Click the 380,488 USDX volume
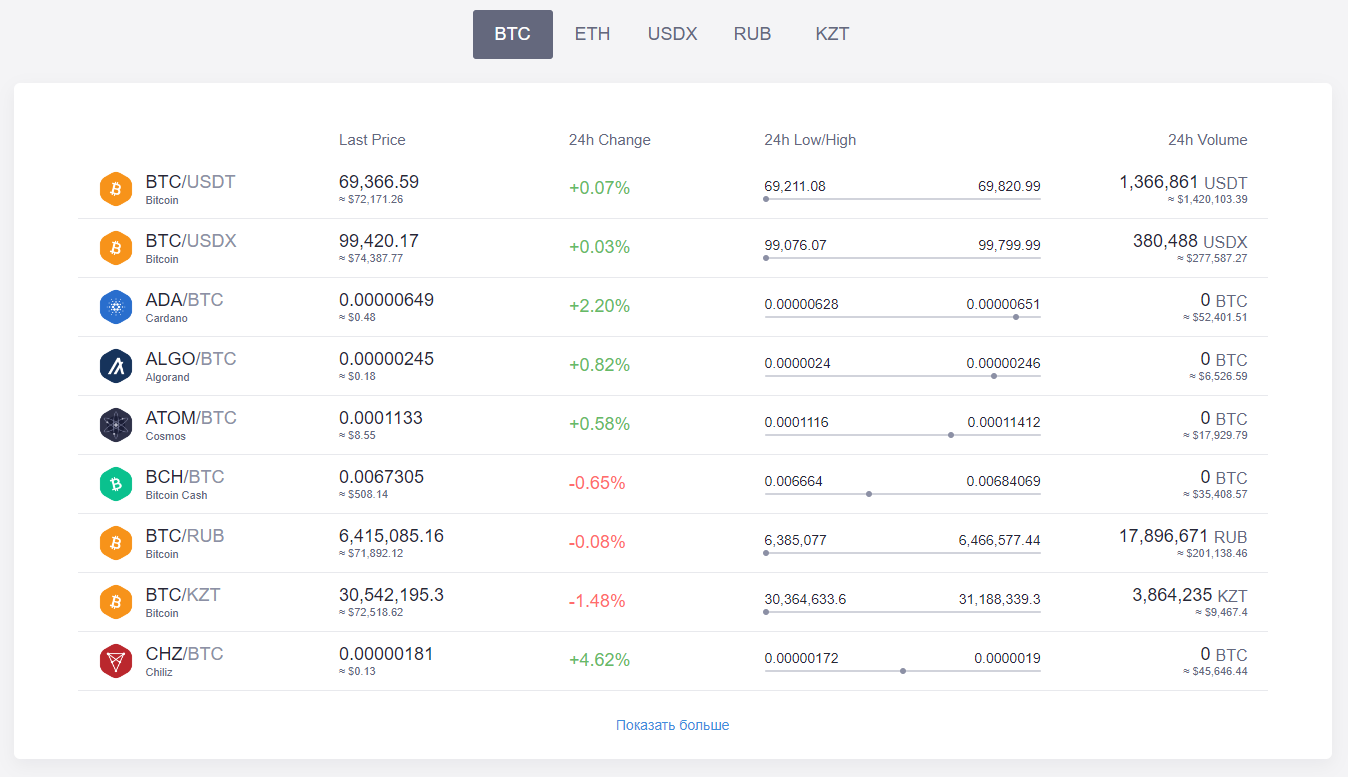1348x777 pixels. (1190, 241)
